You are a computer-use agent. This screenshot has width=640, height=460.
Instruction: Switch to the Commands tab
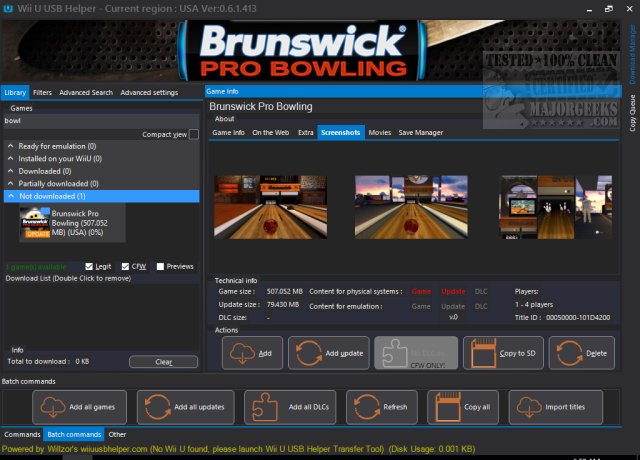[x=22, y=435]
